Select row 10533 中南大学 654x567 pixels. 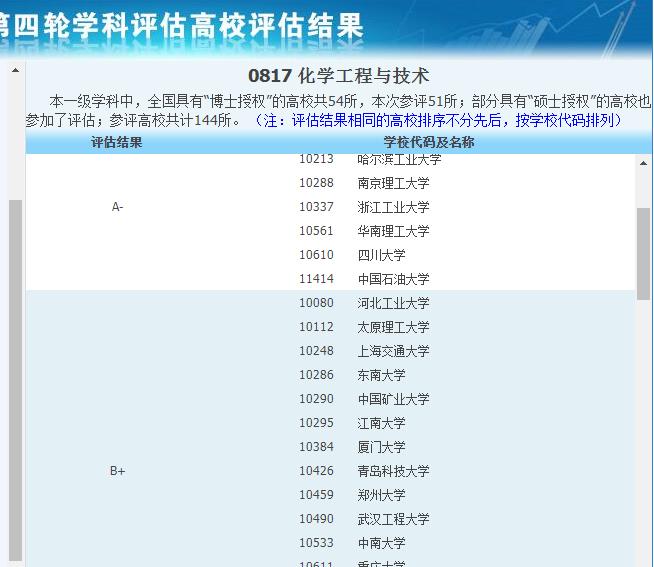[352, 543]
